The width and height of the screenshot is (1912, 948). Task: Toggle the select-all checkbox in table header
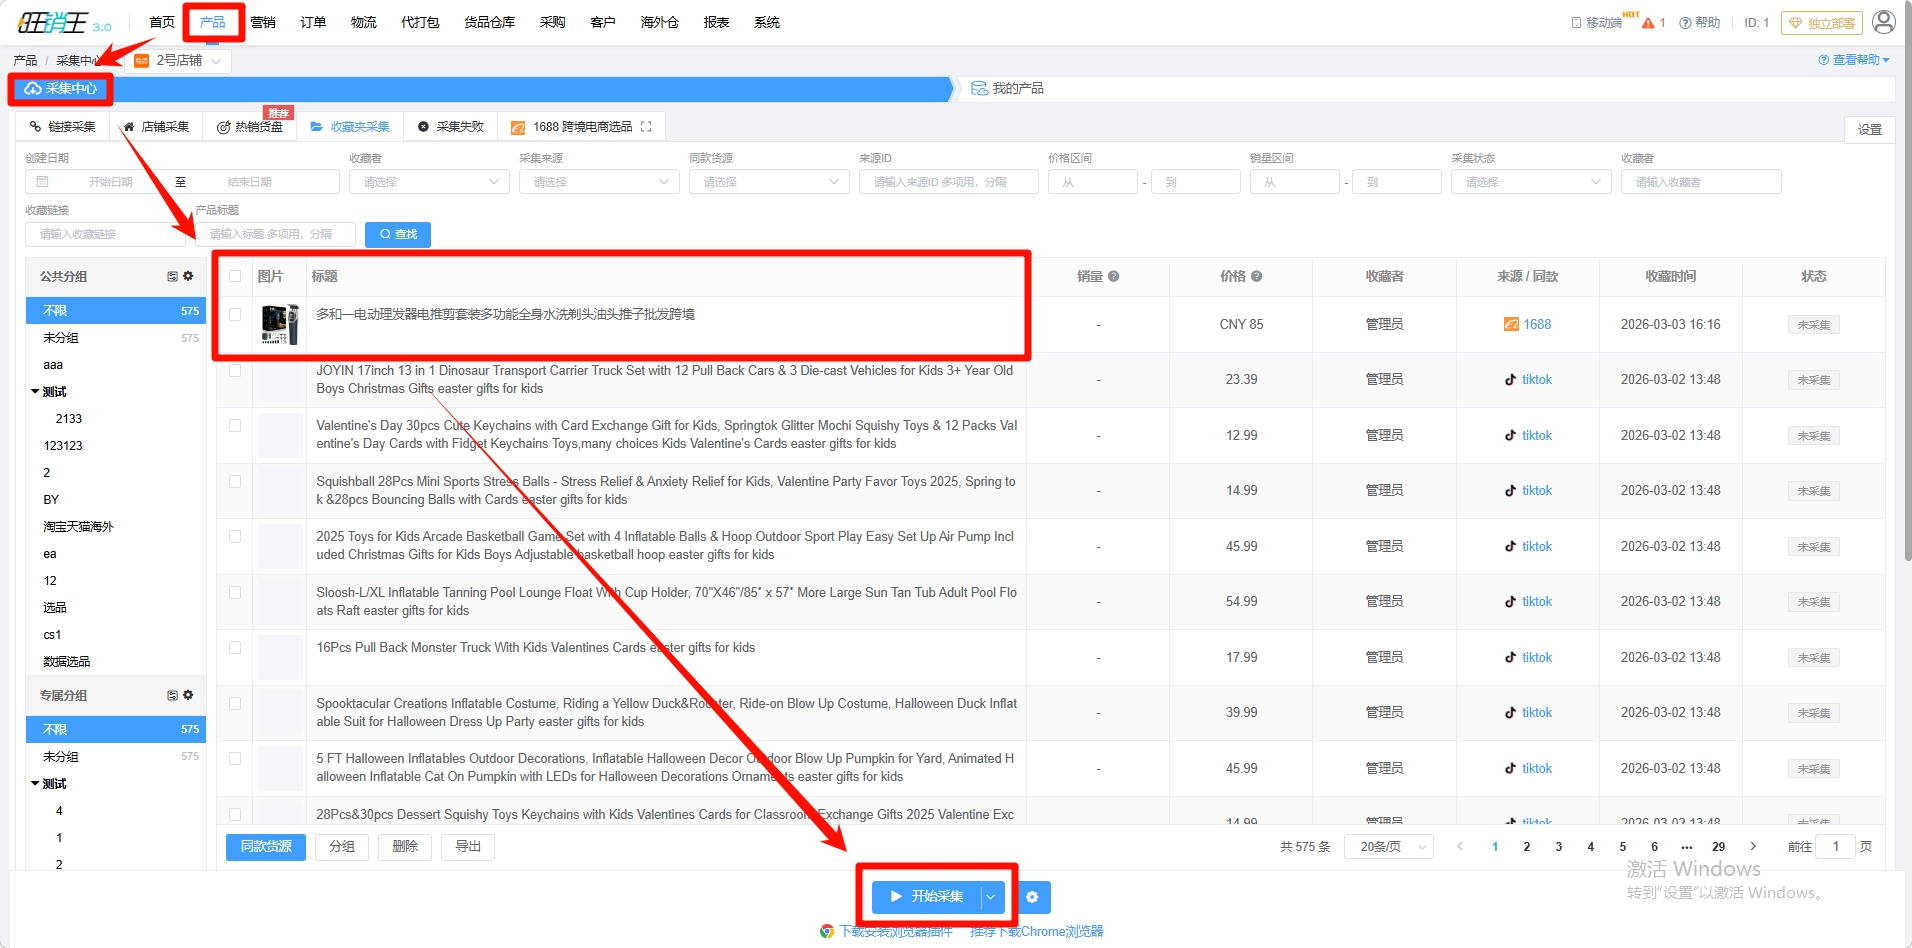(235, 276)
